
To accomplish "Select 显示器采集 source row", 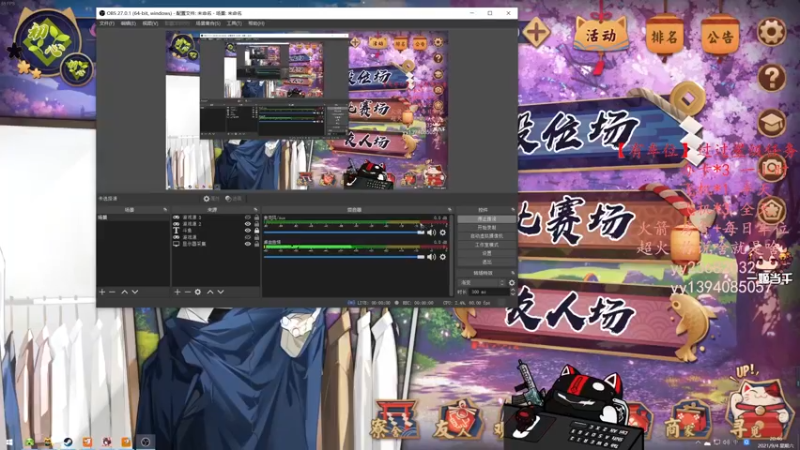I will 215,244.
